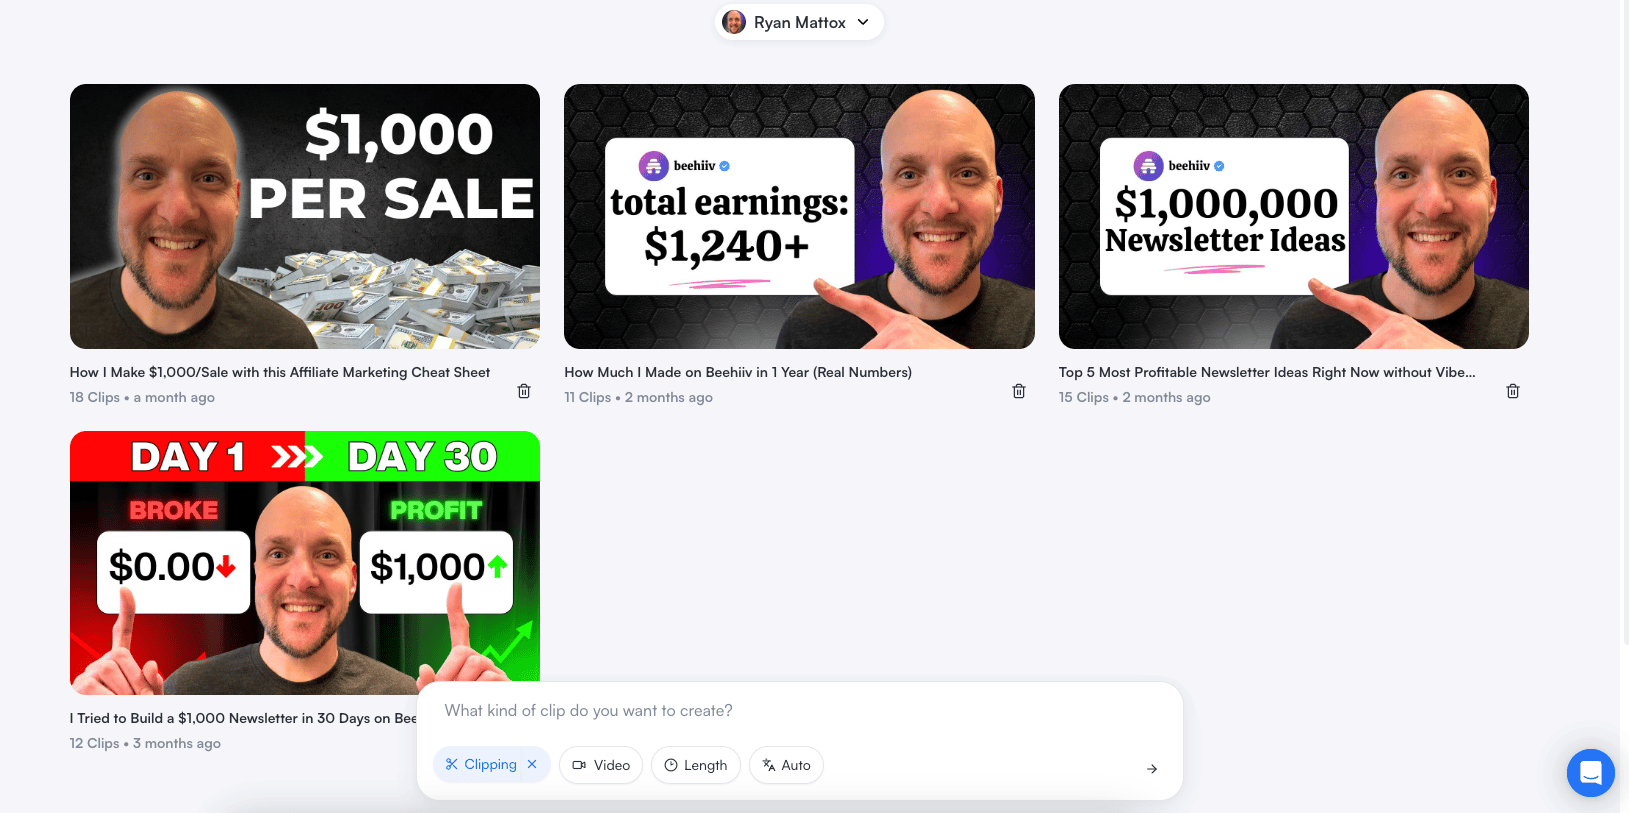Delete the Top 5 Newsletter Ideas video
Screen dimensions: 1629x813
(1513, 391)
